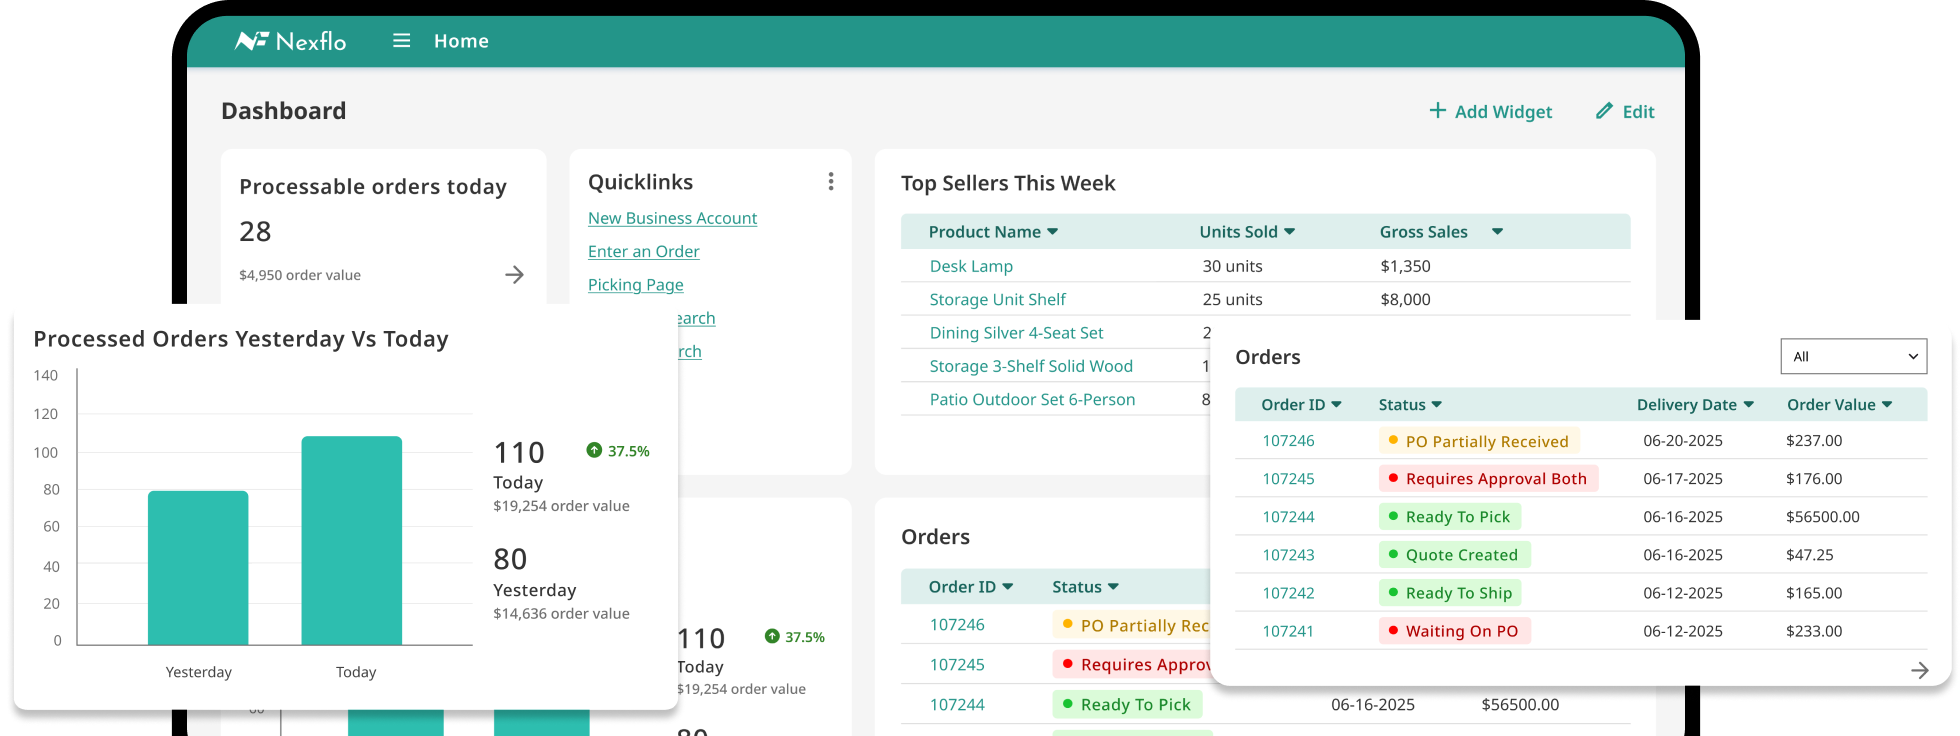Open order 107246 in background Orders table

tap(957, 625)
